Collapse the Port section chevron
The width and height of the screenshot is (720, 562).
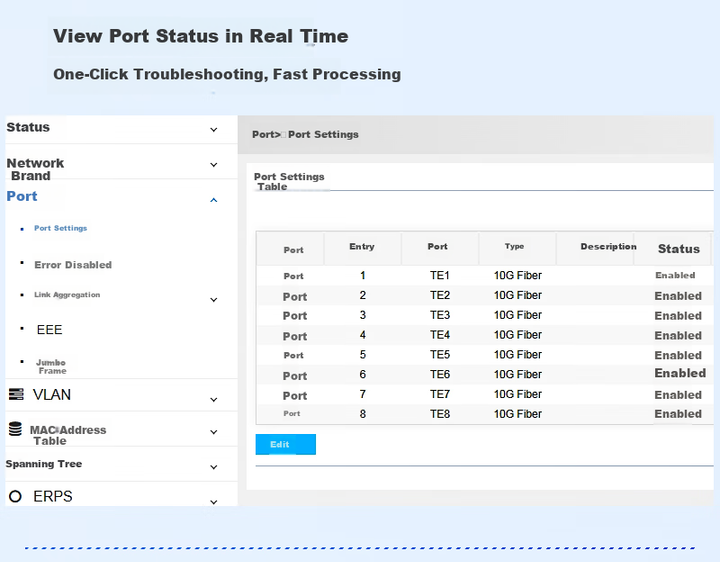[x=214, y=200]
